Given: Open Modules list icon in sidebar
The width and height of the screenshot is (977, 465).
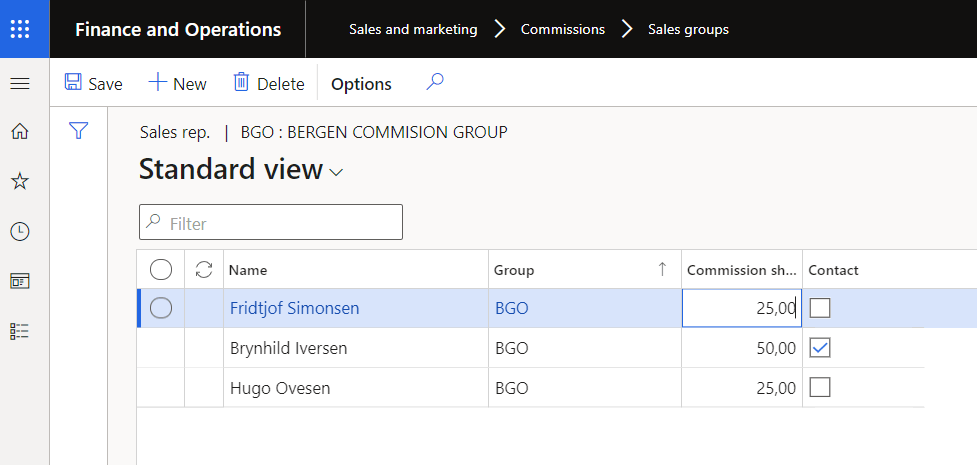Looking at the screenshot, I should point(20,331).
